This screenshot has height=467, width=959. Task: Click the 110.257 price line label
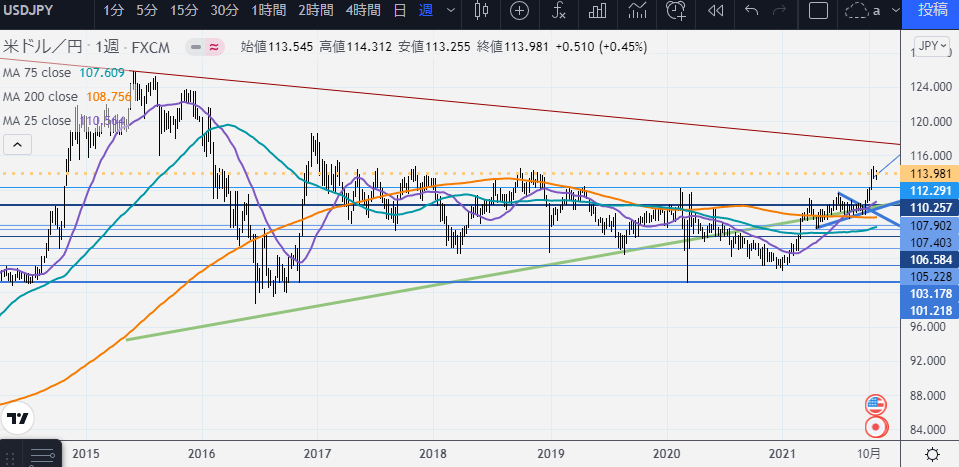pos(930,208)
